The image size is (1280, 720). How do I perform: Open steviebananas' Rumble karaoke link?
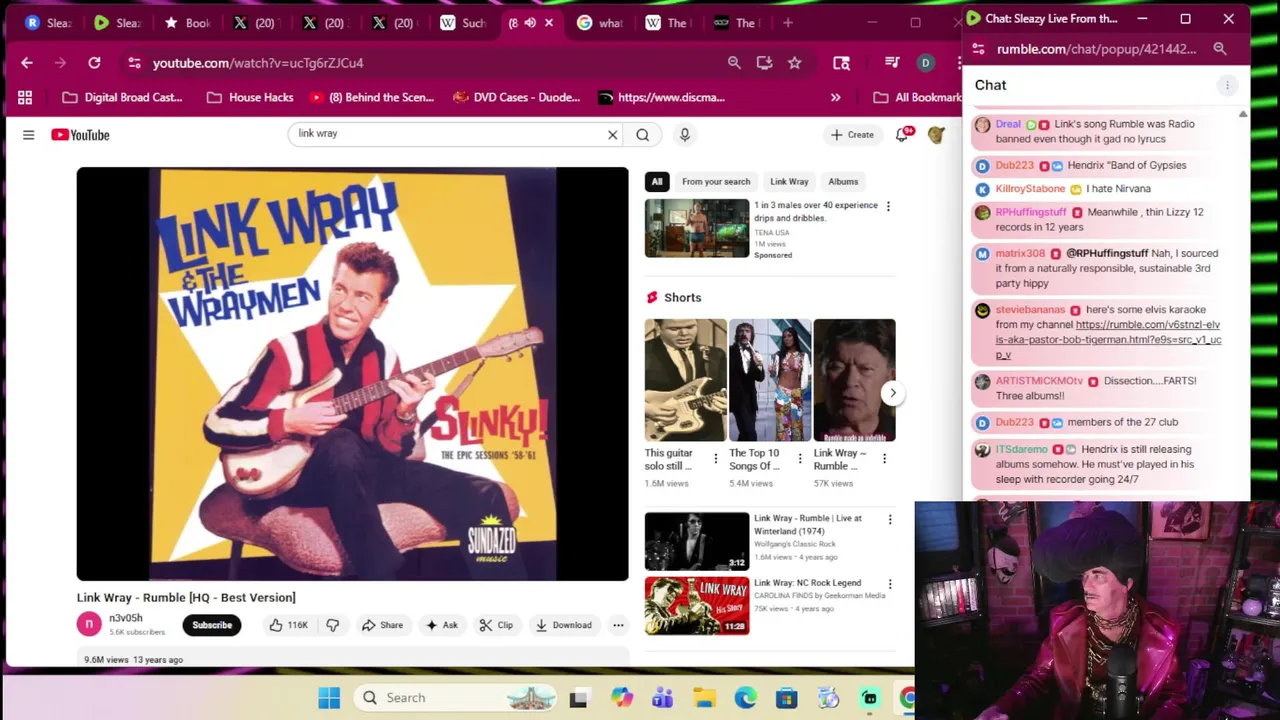pyautogui.click(x=1108, y=340)
